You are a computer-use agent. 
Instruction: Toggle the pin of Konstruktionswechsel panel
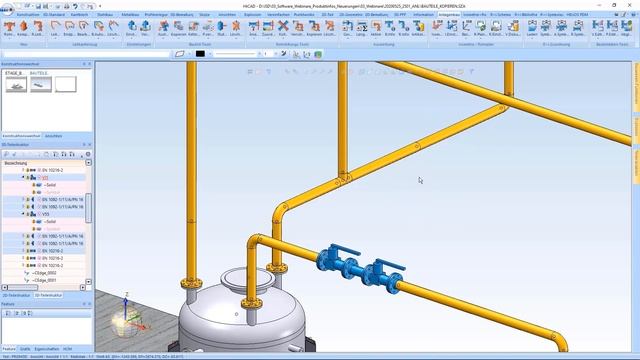pyautogui.click(x=84, y=64)
